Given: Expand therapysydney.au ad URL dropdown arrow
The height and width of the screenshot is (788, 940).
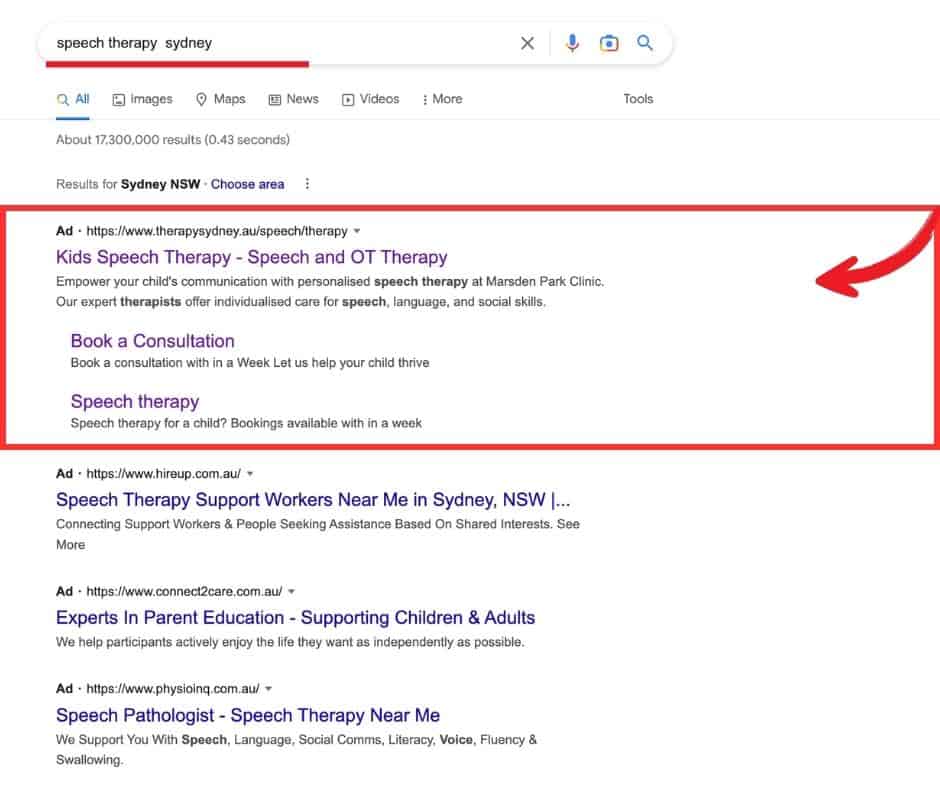Looking at the screenshot, I should tap(358, 231).
